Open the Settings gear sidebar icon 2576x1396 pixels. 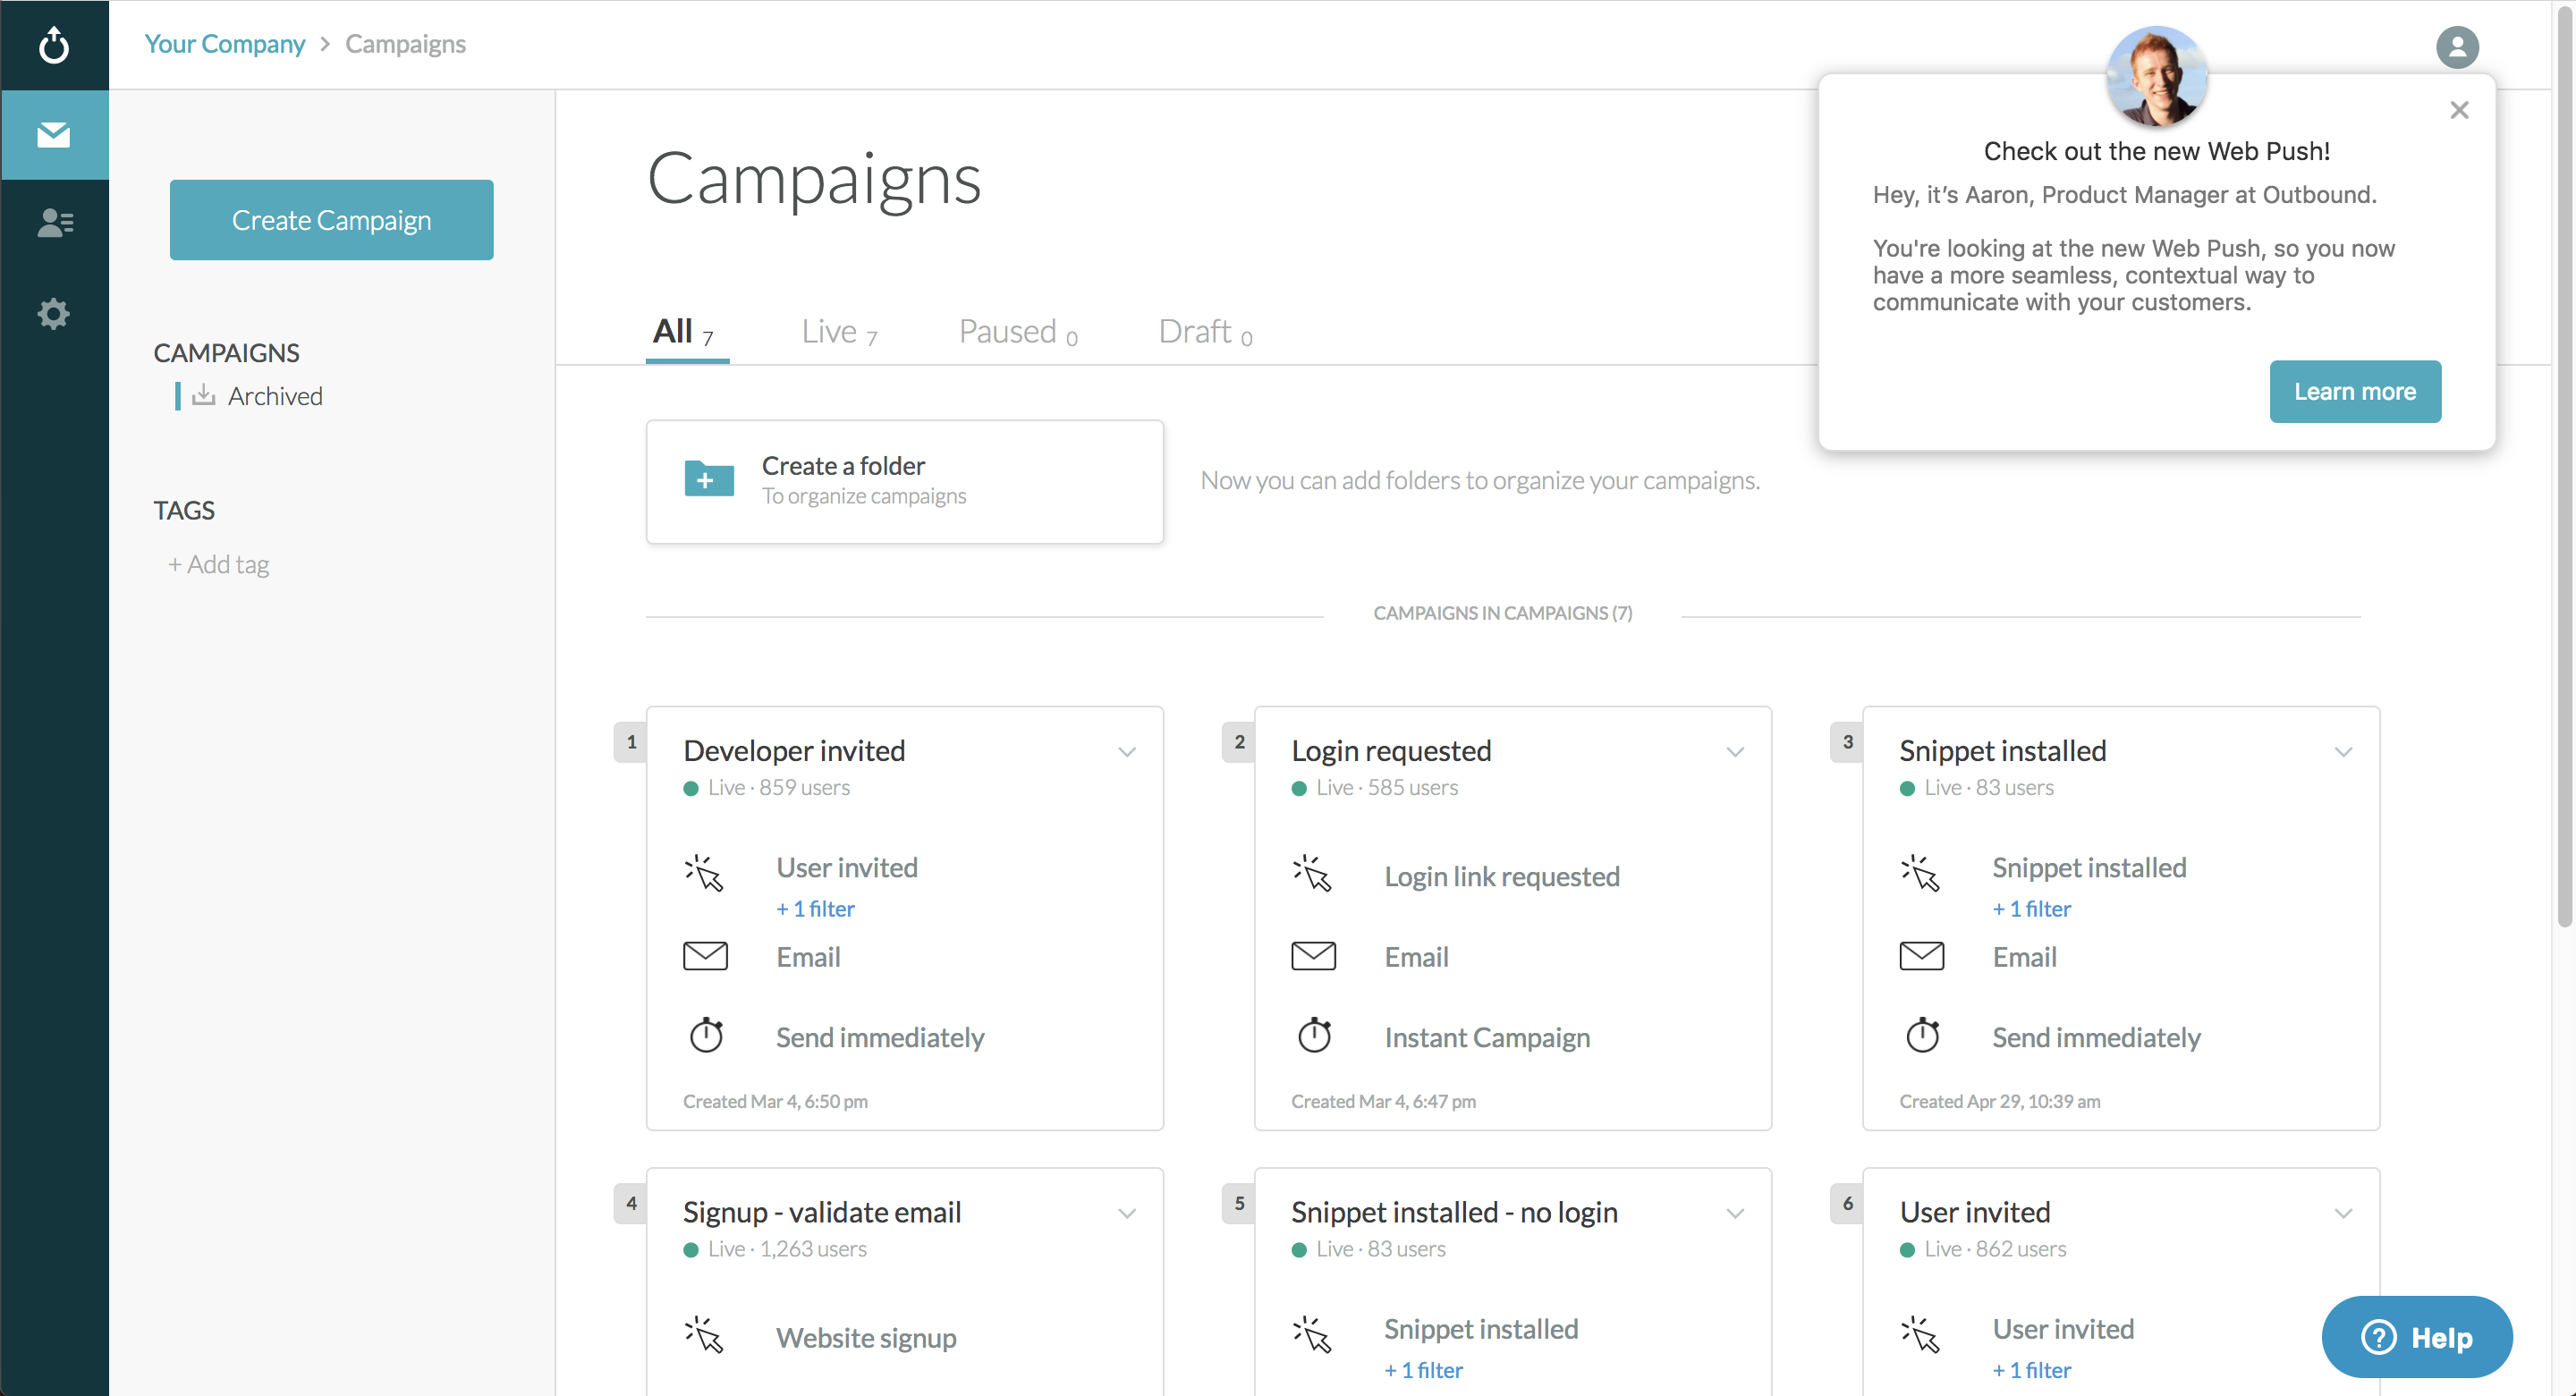[x=54, y=314]
